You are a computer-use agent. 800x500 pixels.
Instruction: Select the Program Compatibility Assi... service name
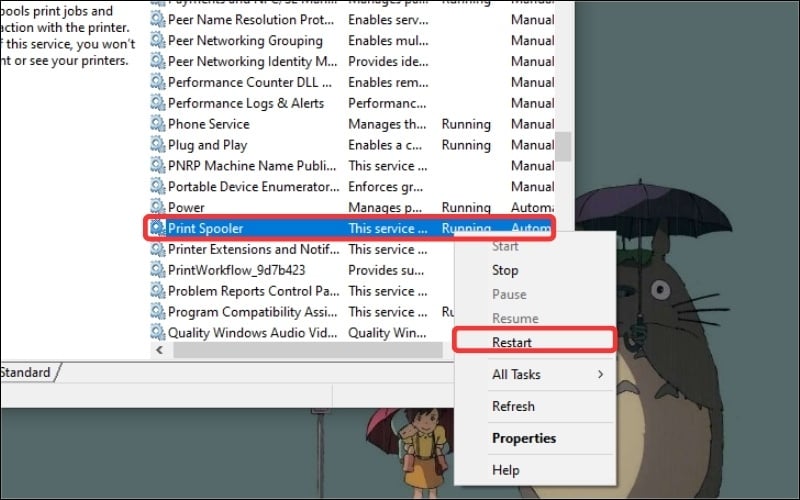tap(253, 312)
